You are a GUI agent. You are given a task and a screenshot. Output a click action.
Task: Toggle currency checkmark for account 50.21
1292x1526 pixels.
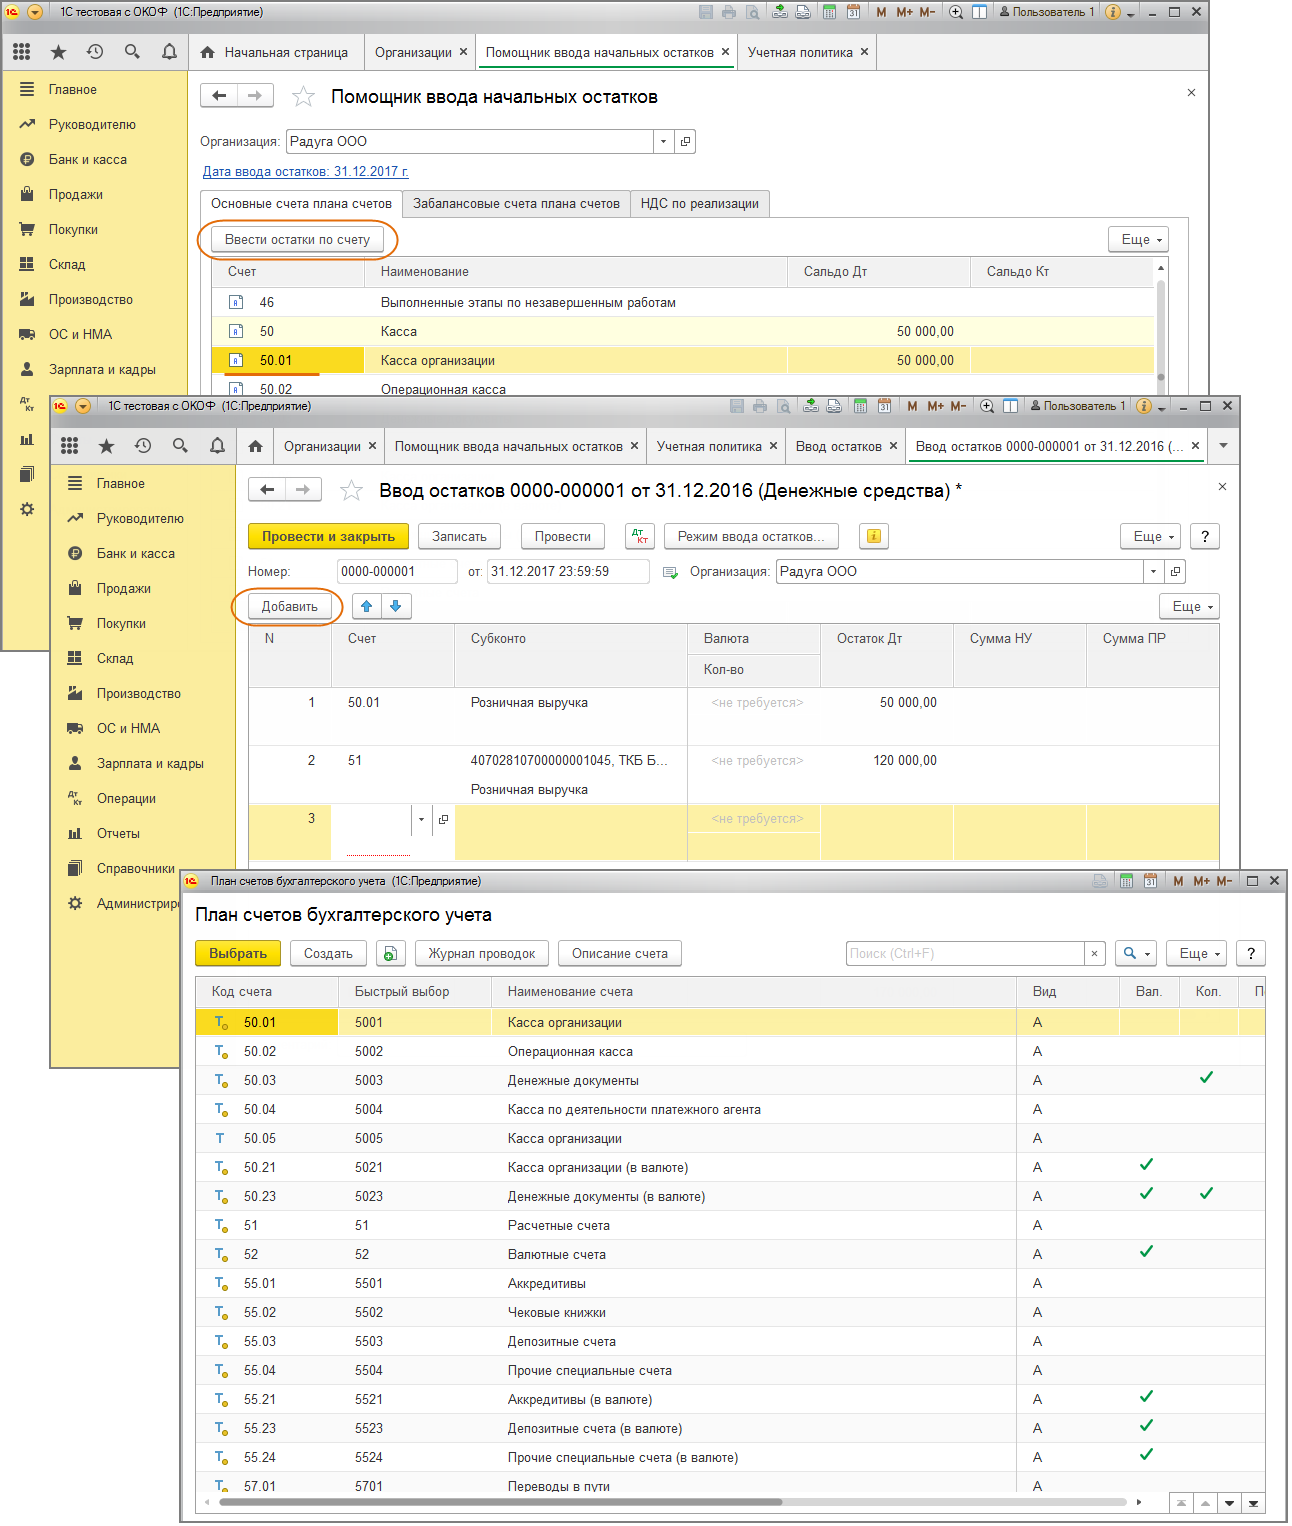click(1146, 1165)
